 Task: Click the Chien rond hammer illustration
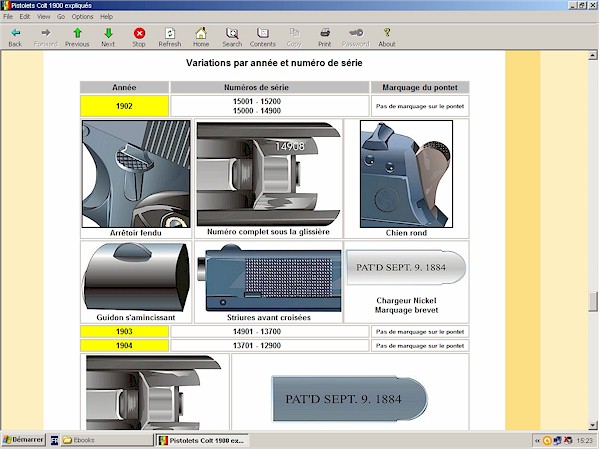tap(406, 174)
